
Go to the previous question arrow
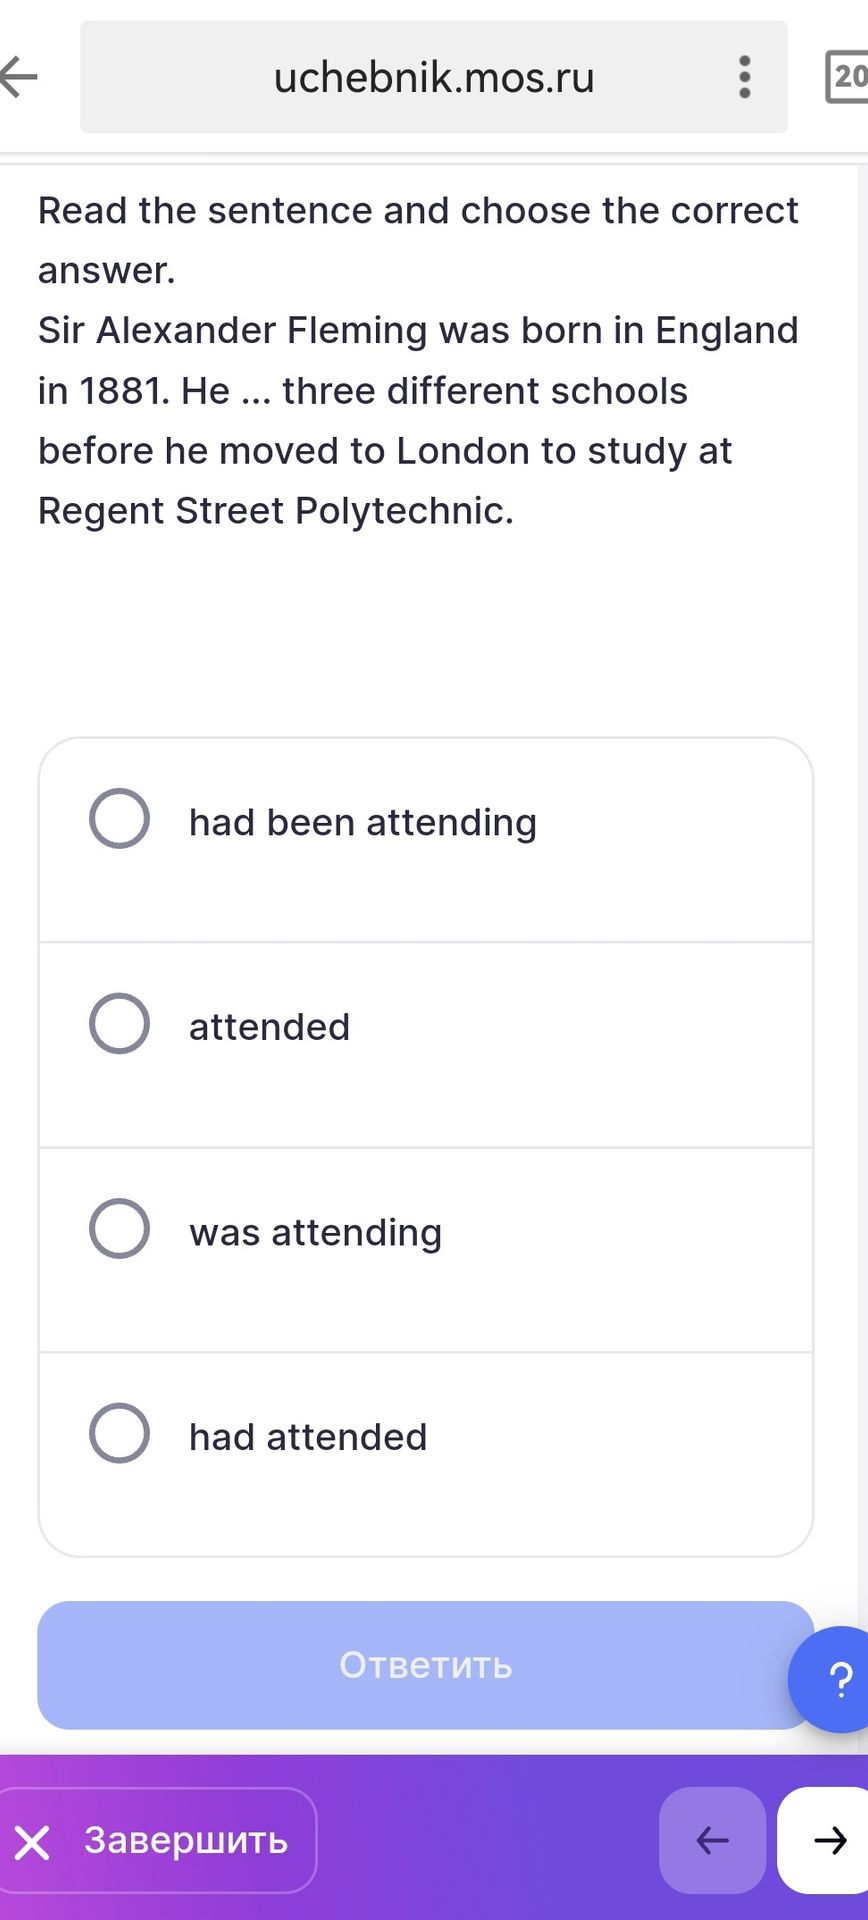pyautogui.click(x=712, y=1840)
